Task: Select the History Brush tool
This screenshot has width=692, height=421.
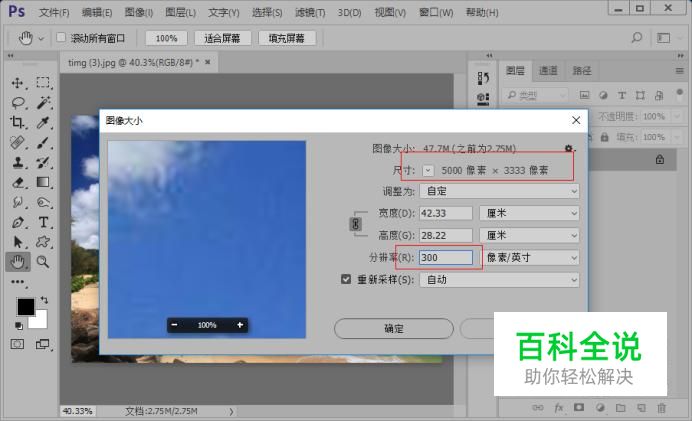Action: pyautogui.click(x=43, y=162)
